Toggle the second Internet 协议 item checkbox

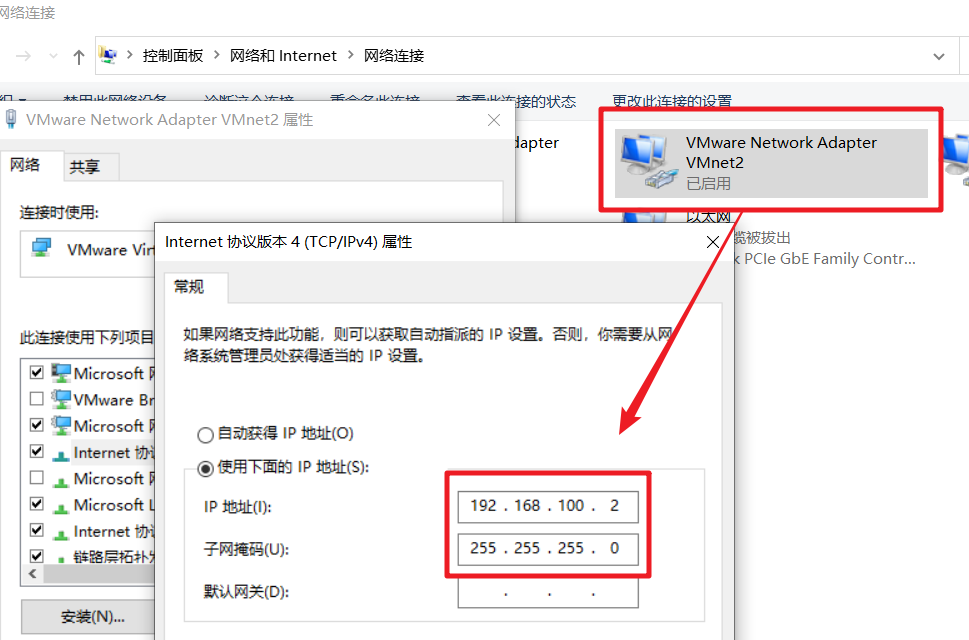click(36, 530)
